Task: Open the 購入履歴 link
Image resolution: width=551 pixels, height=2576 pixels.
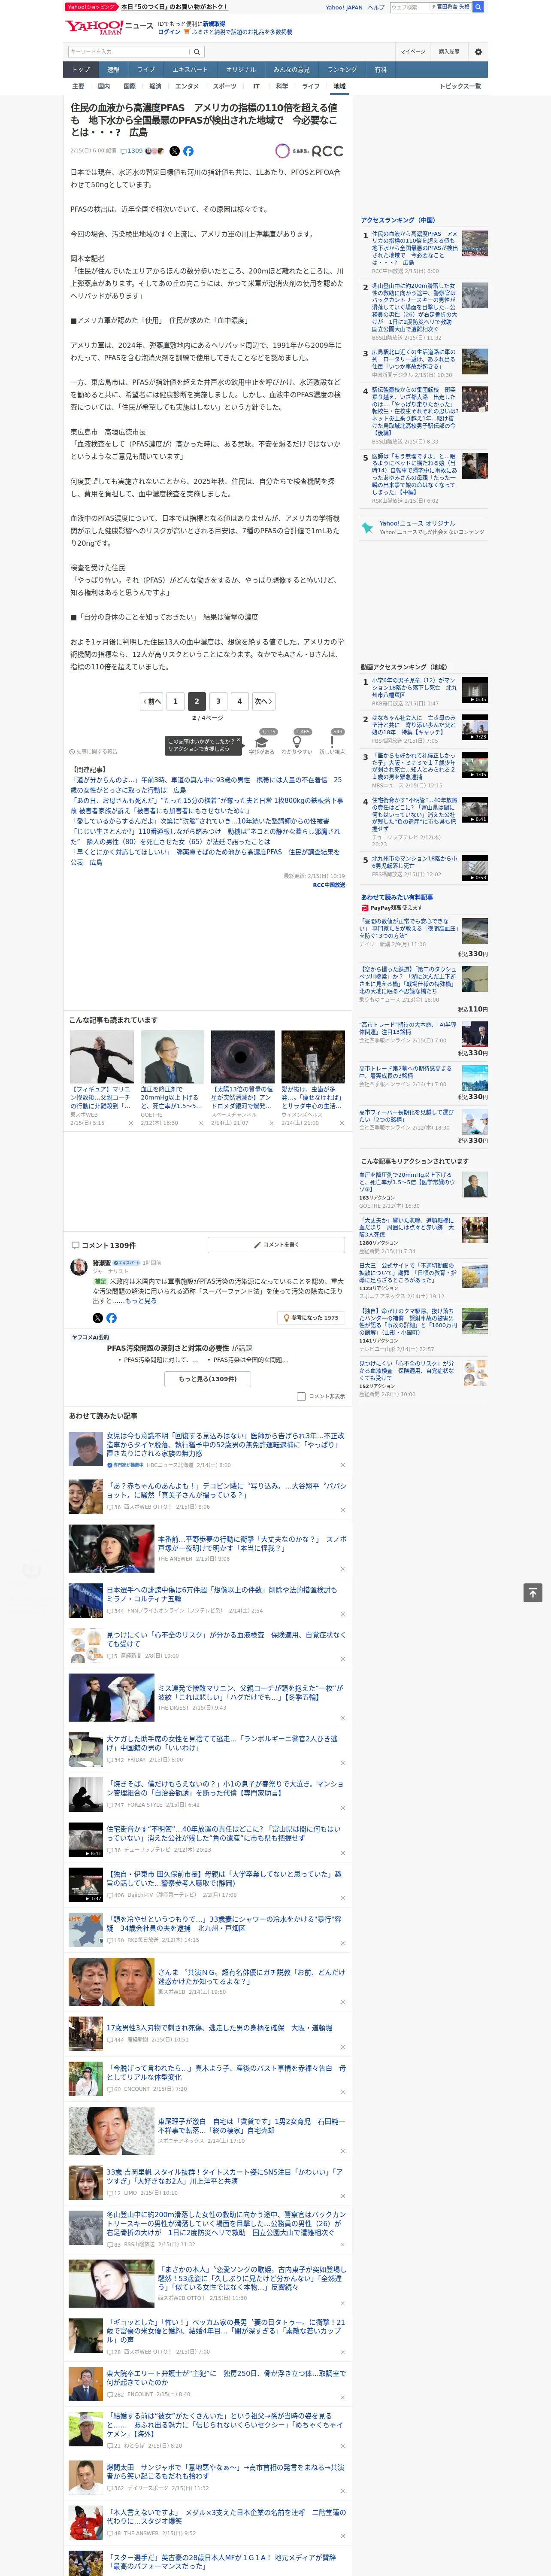Action: coord(449,52)
